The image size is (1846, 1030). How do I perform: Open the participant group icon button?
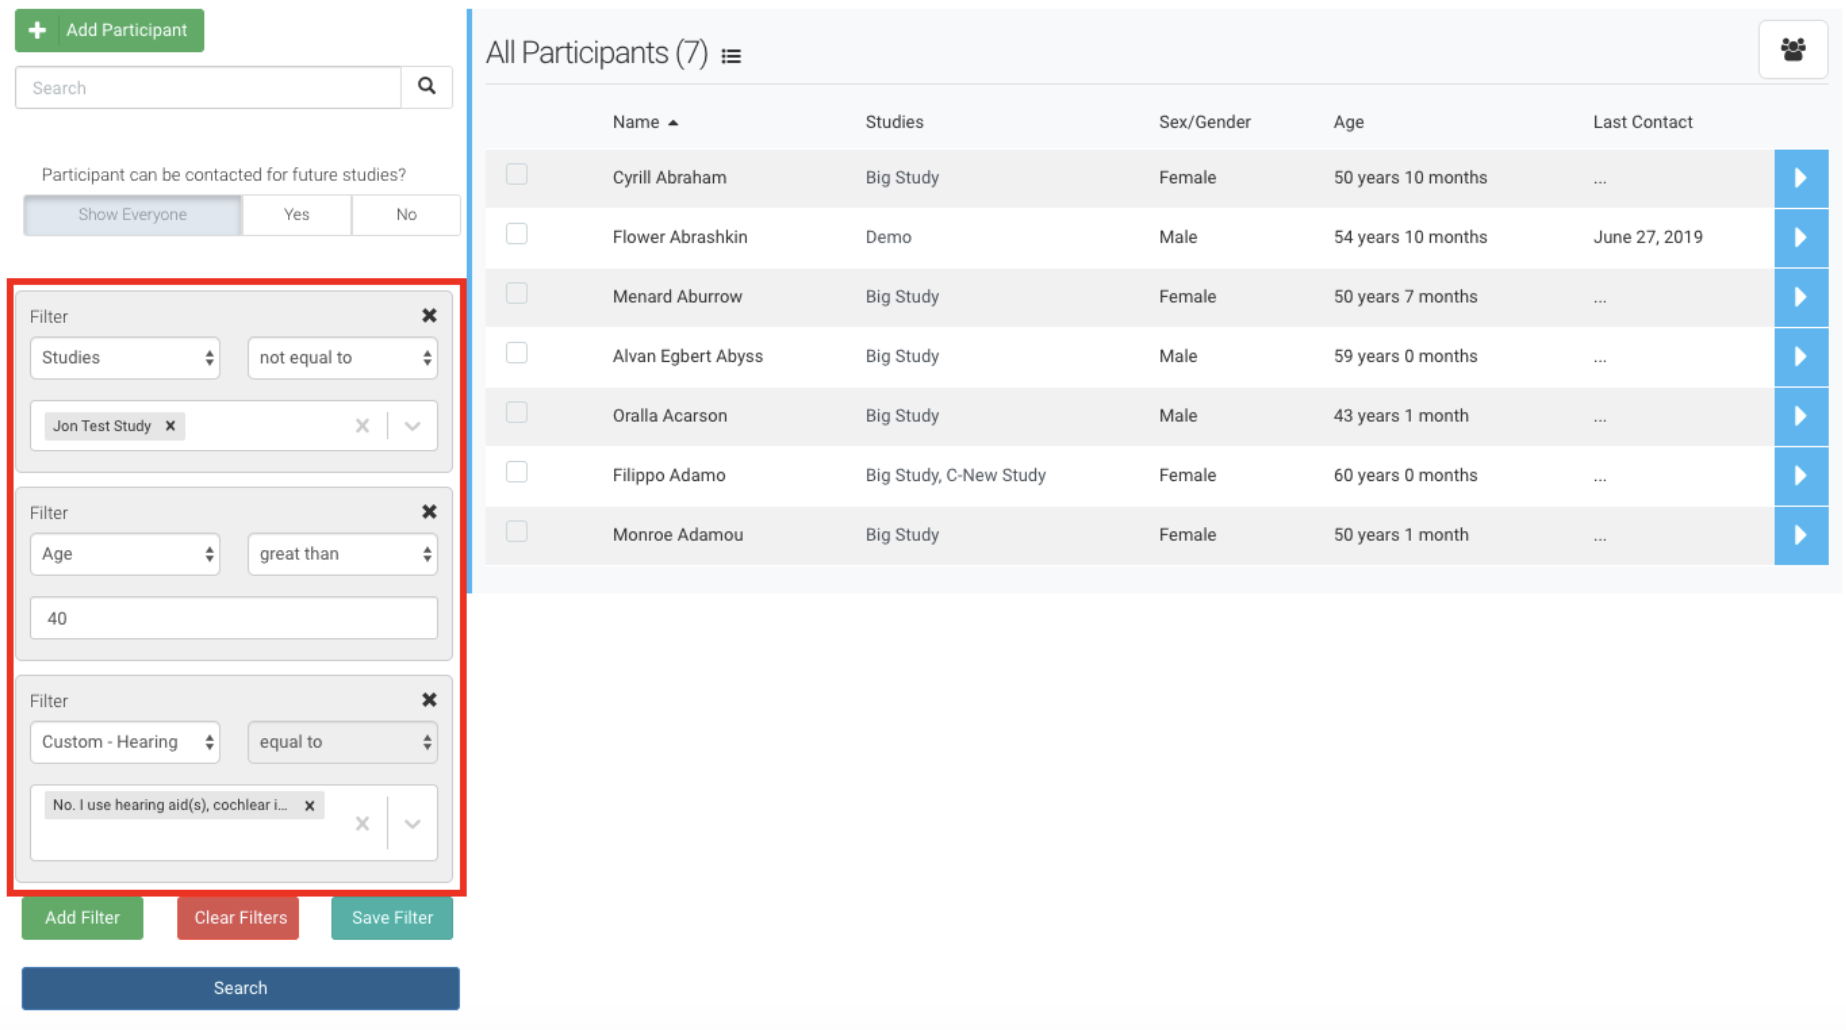(1792, 50)
